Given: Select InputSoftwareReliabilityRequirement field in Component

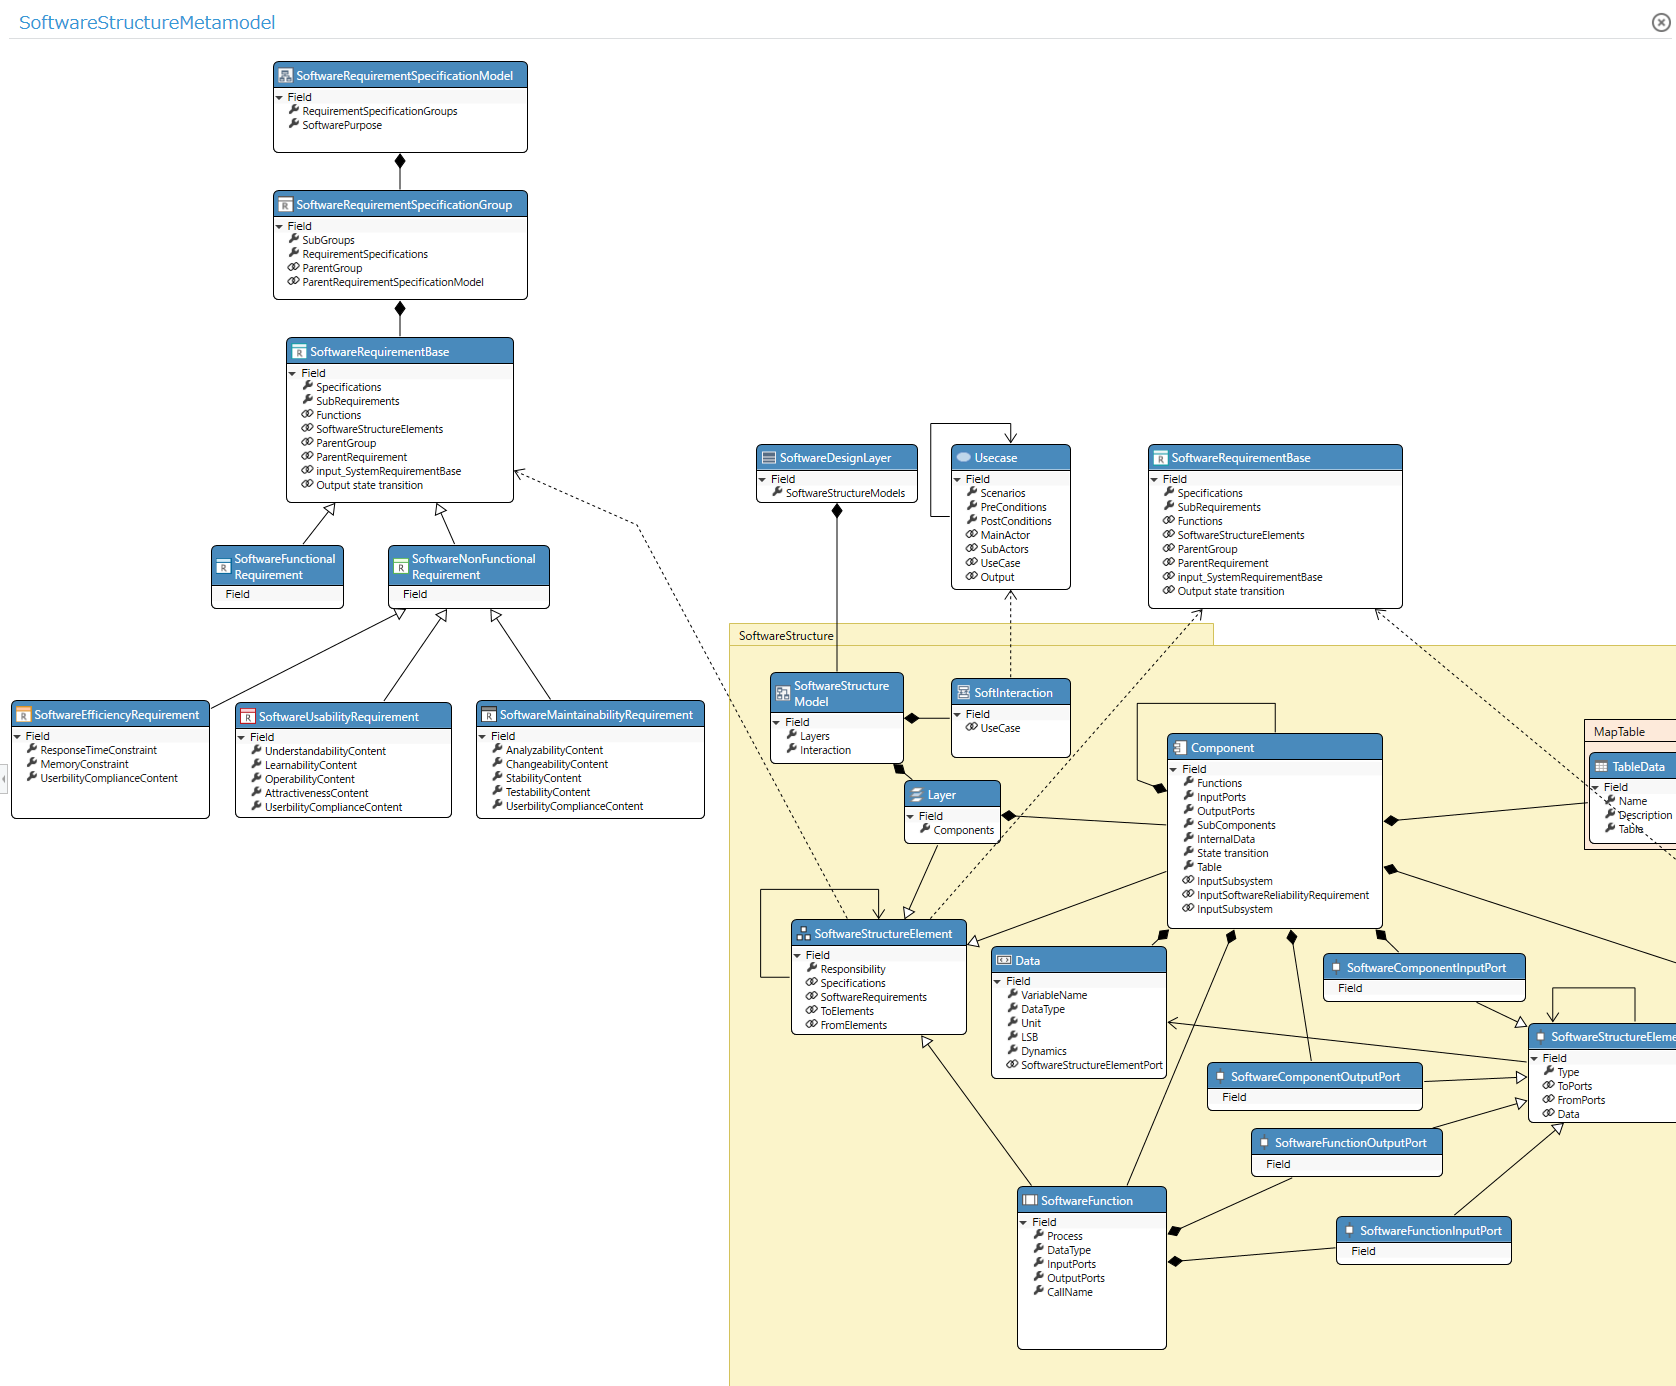Looking at the screenshot, I should click(x=1283, y=895).
